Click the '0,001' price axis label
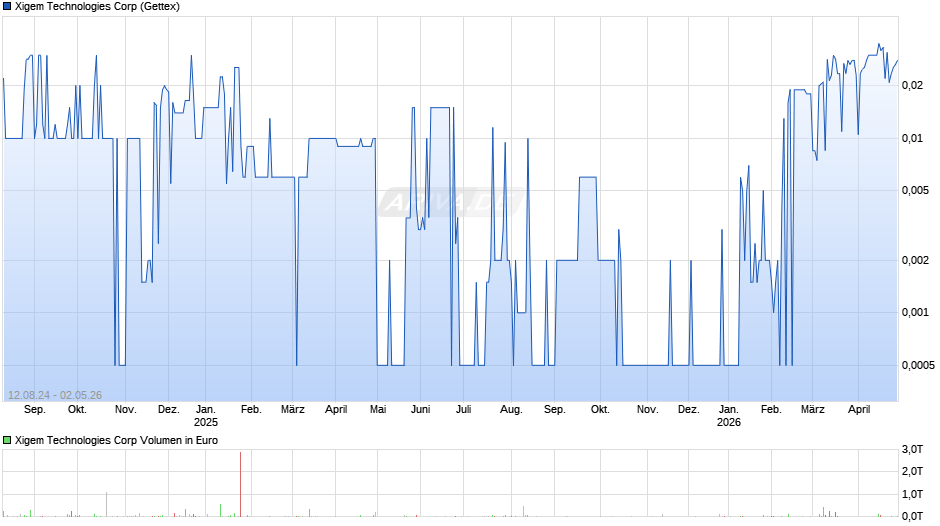 [915, 312]
